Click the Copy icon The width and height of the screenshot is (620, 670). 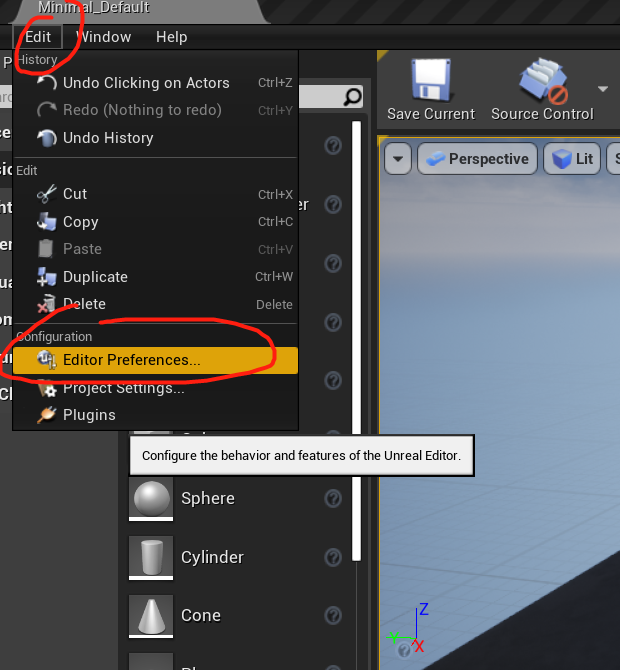click(47, 222)
